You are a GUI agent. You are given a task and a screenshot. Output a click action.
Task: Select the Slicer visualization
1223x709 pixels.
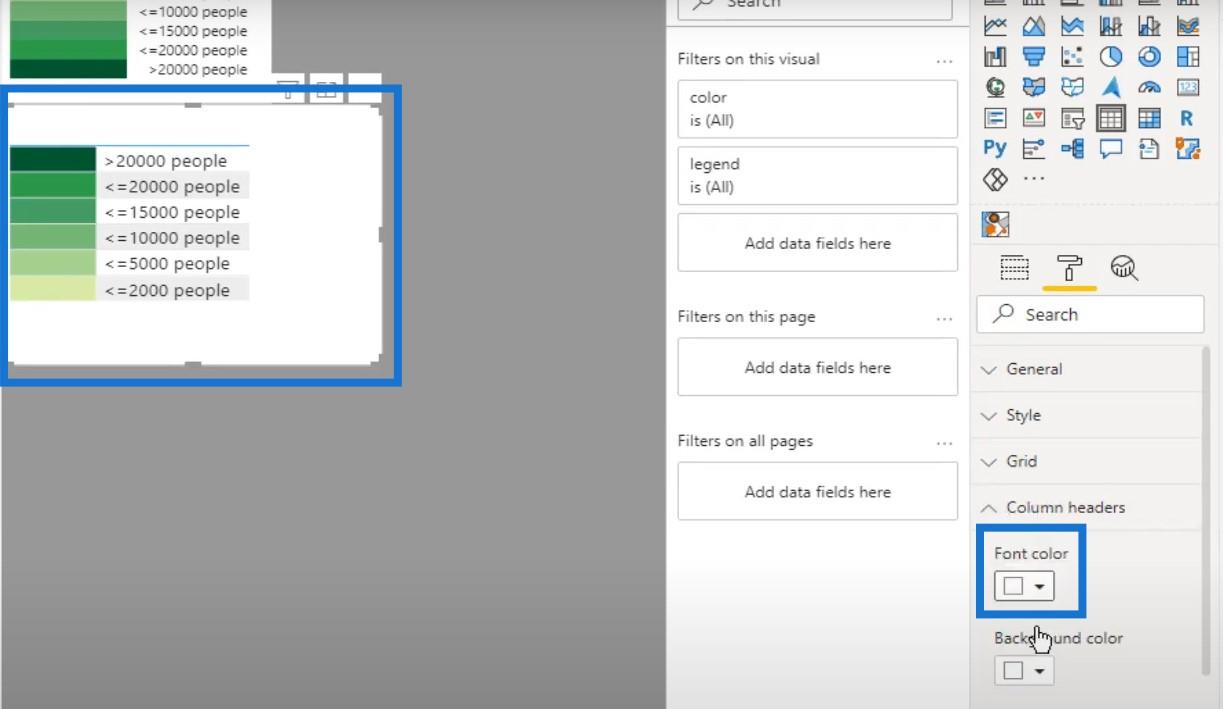[1072, 118]
